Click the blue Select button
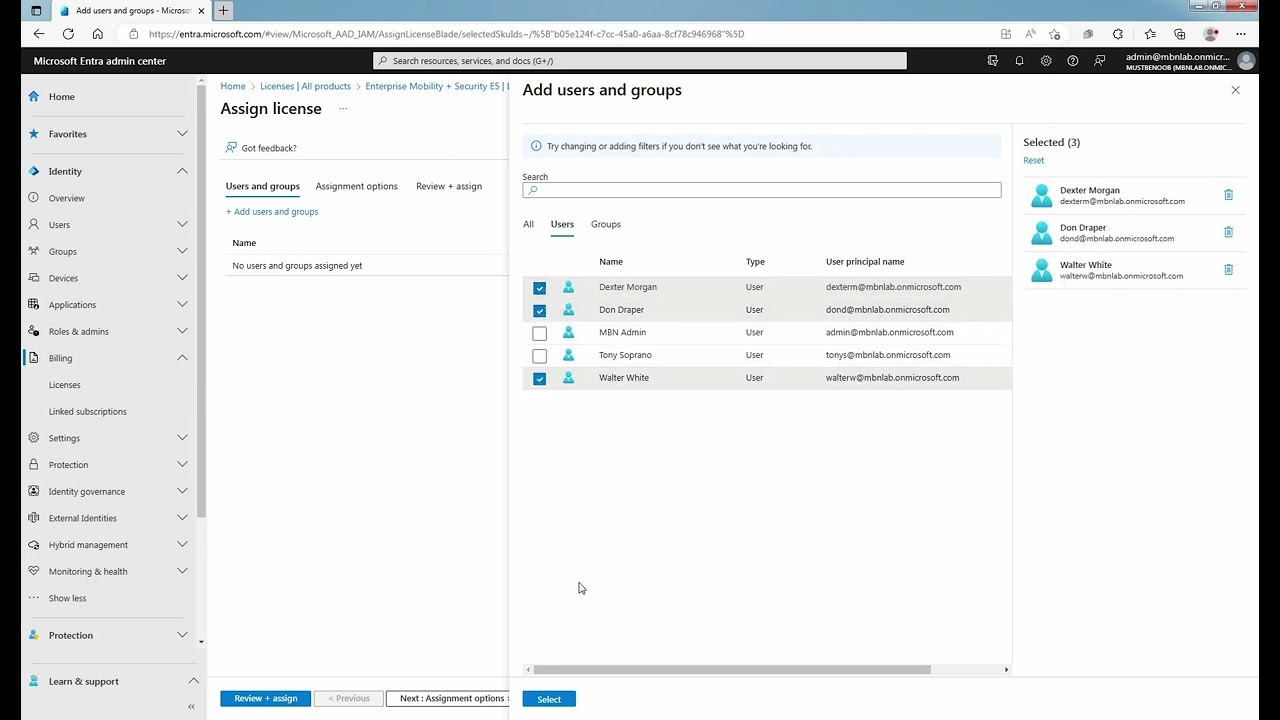 pos(549,699)
